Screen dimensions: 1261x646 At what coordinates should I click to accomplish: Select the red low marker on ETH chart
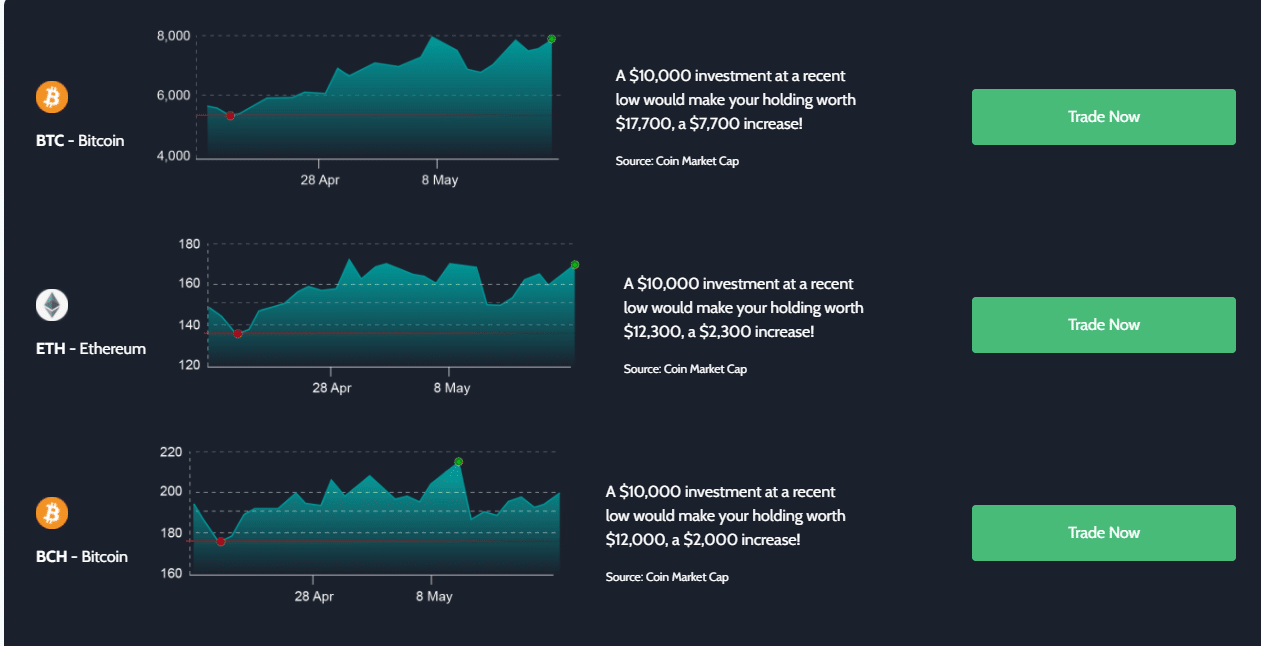[x=237, y=333]
